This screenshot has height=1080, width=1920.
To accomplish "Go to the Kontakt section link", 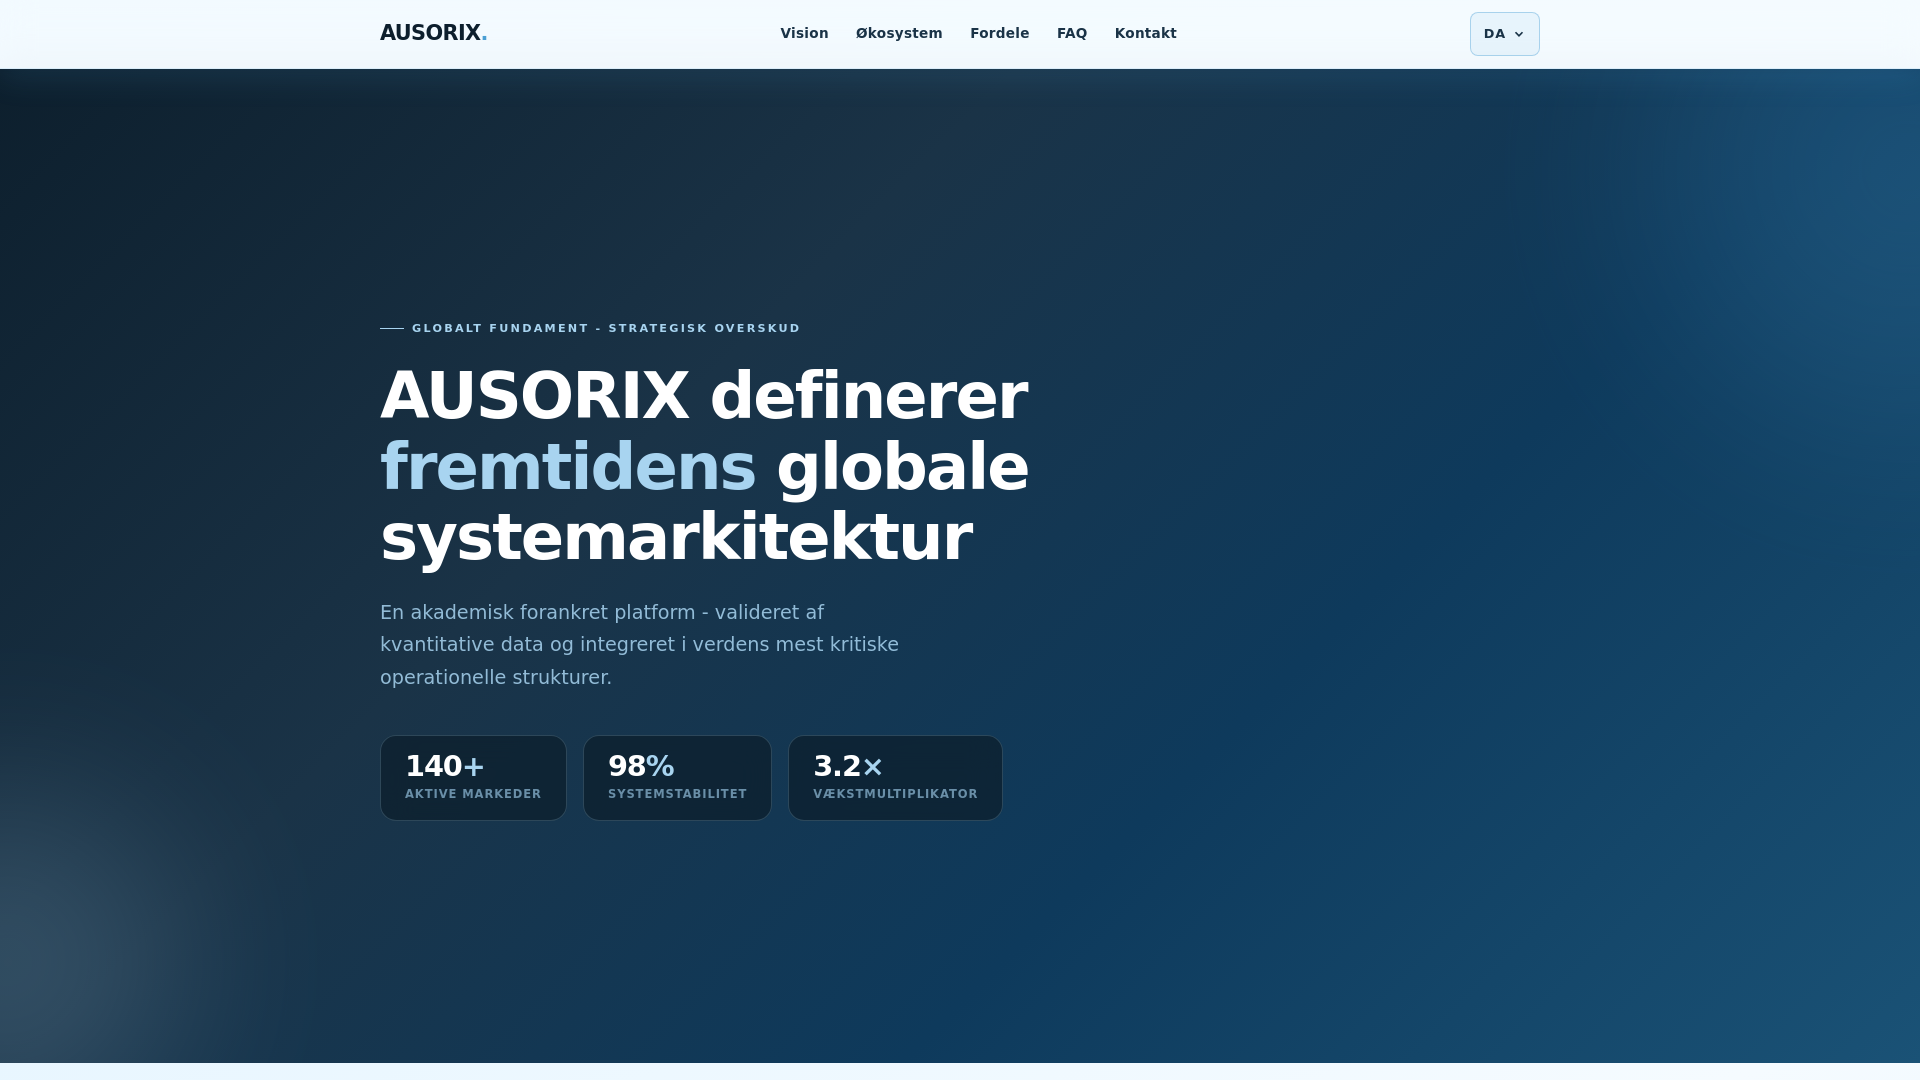I will [x=1145, y=33].
